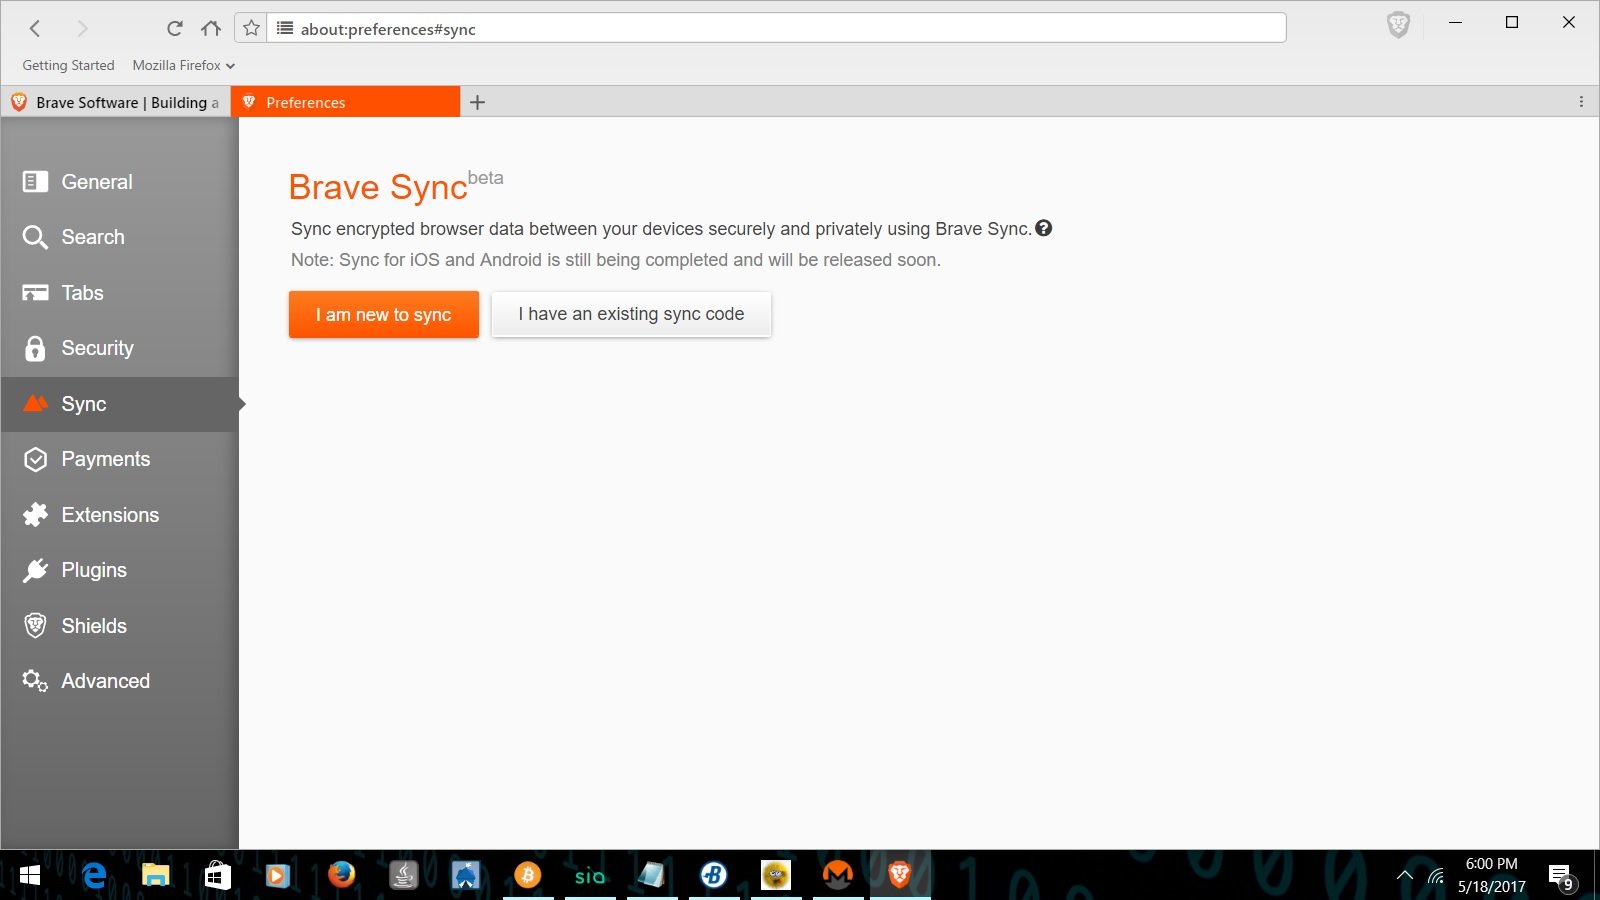Select the Preferences tab
Image resolution: width=1600 pixels, height=900 pixels.
[x=346, y=102]
